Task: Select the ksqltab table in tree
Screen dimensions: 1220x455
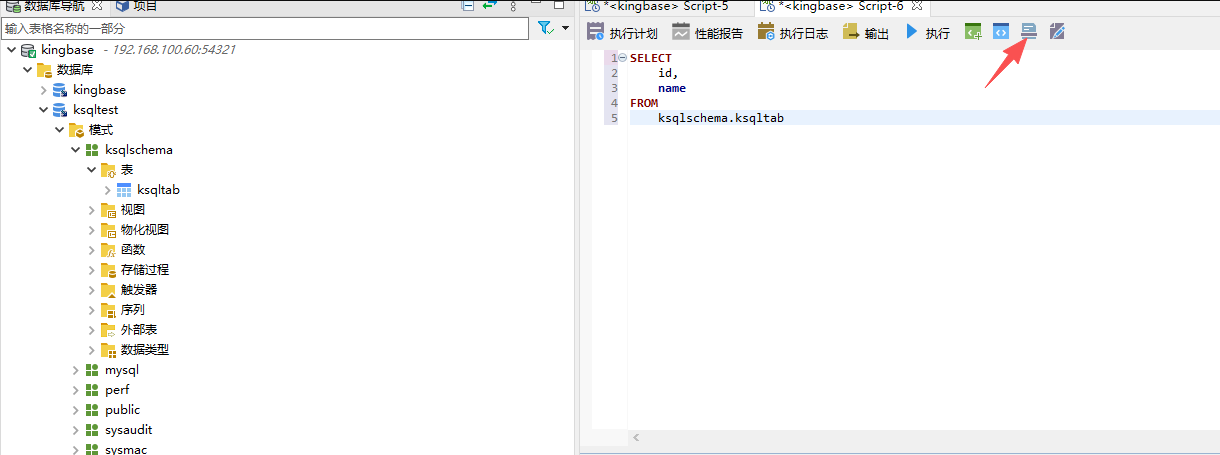Action: pyautogui.click(x=158, y=190)
